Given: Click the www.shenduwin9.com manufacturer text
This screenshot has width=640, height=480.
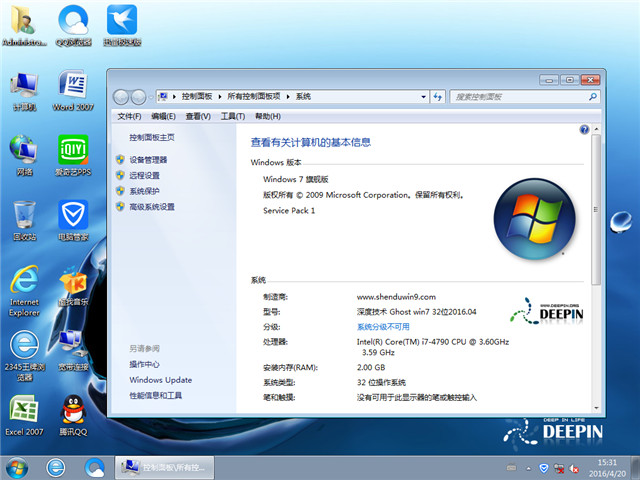Looking at the screenshot, I should coord(396,297).
